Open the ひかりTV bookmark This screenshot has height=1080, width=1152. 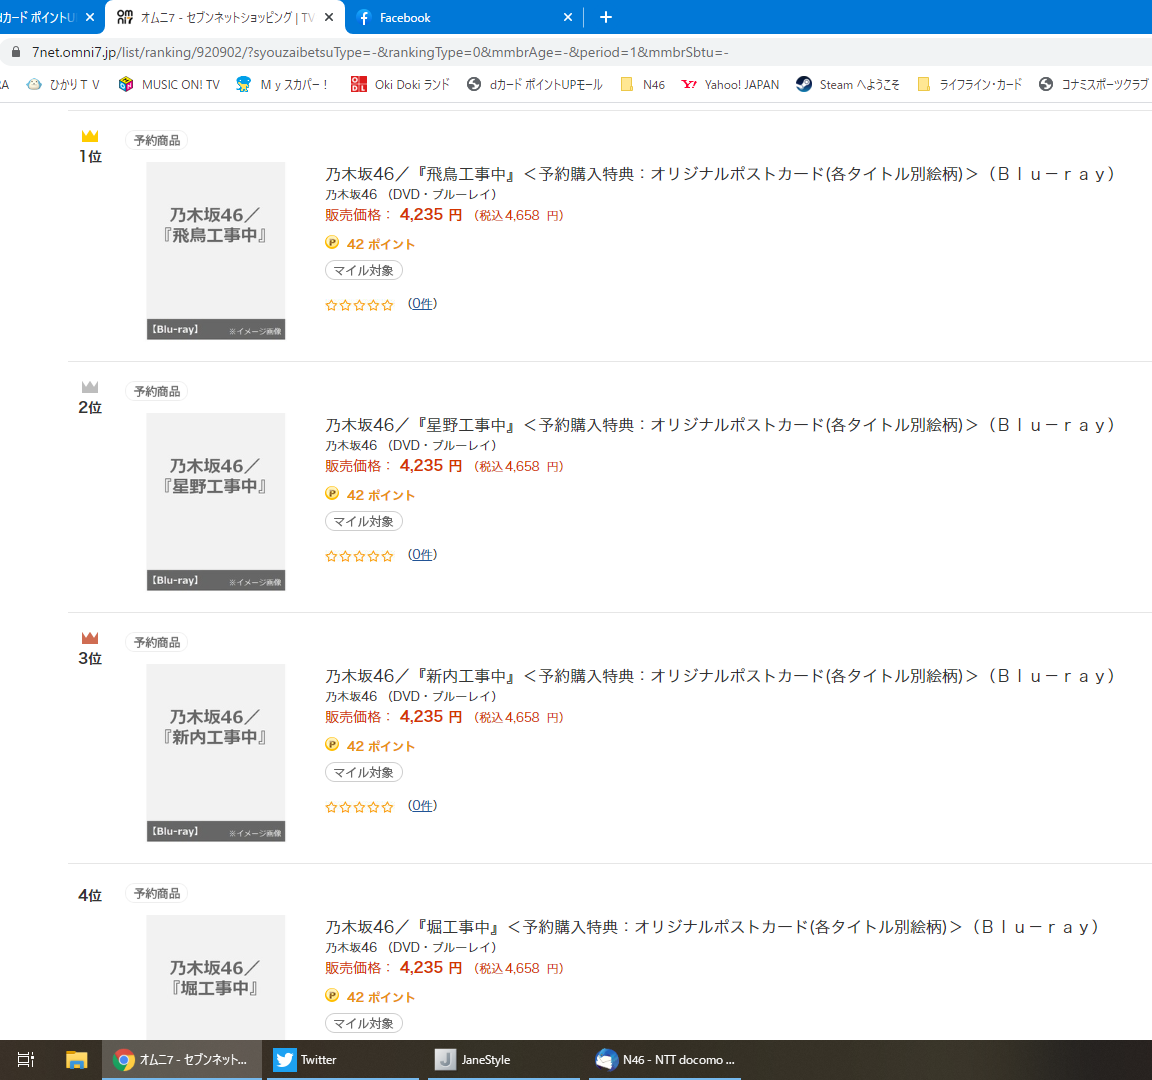pyautogui.click(x=63, y=84)
